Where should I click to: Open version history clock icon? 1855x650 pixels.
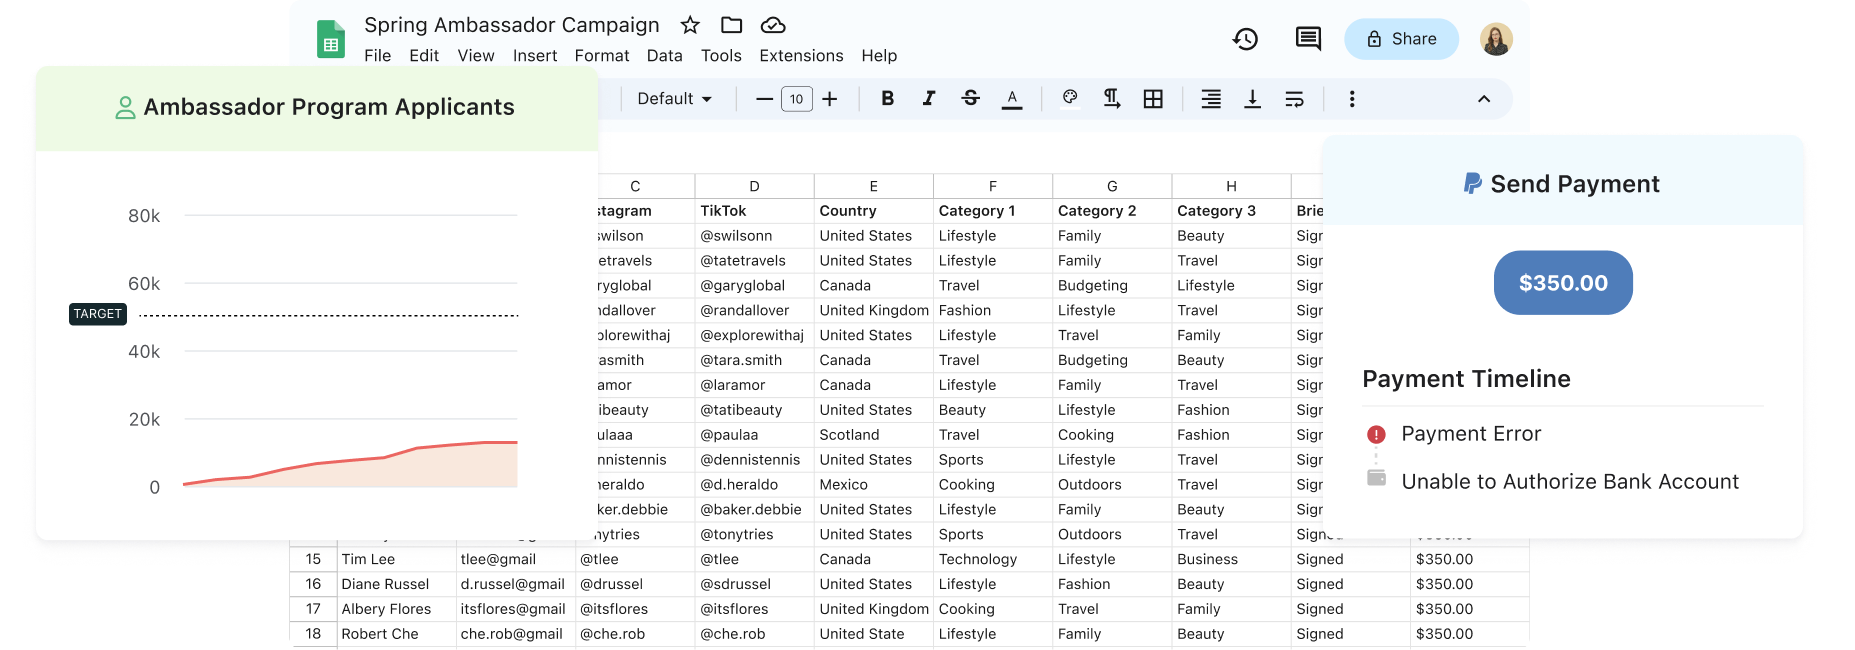1245,39
